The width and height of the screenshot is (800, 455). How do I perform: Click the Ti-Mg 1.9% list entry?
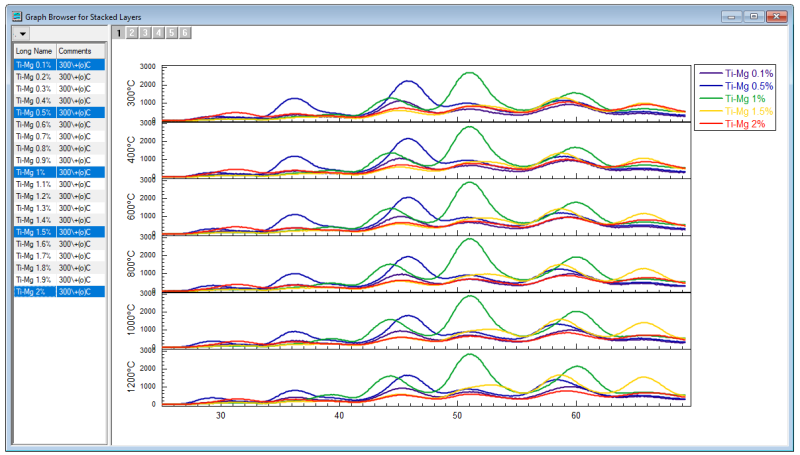[x=34, y=279]
